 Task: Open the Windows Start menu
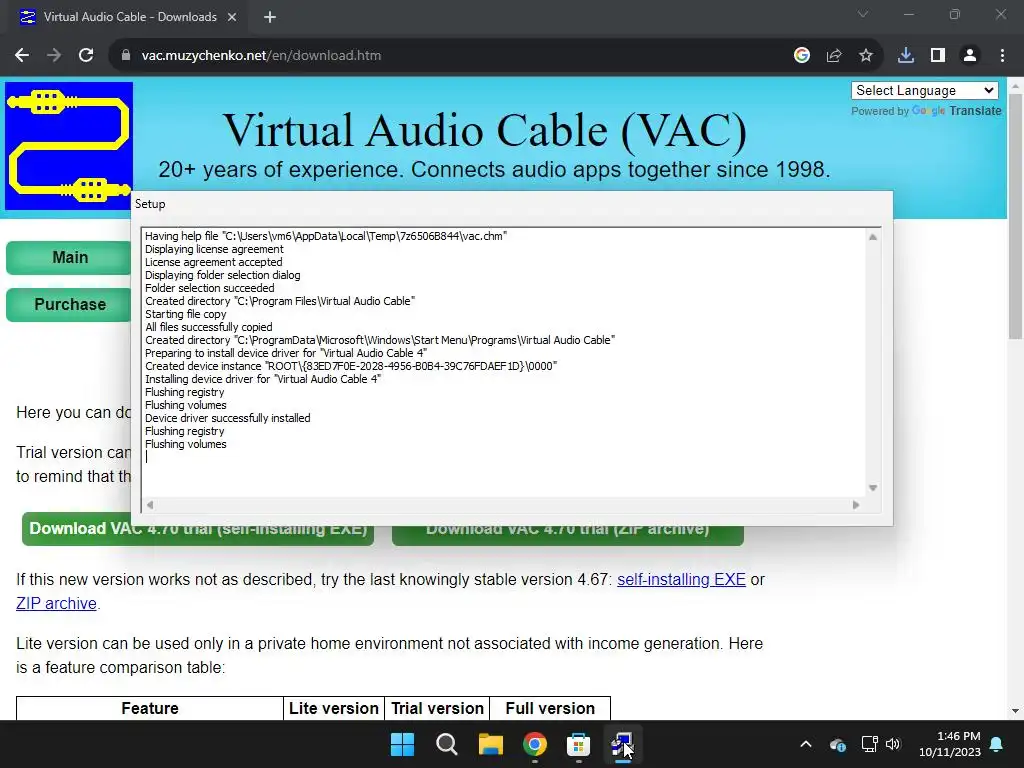[402, 744]
